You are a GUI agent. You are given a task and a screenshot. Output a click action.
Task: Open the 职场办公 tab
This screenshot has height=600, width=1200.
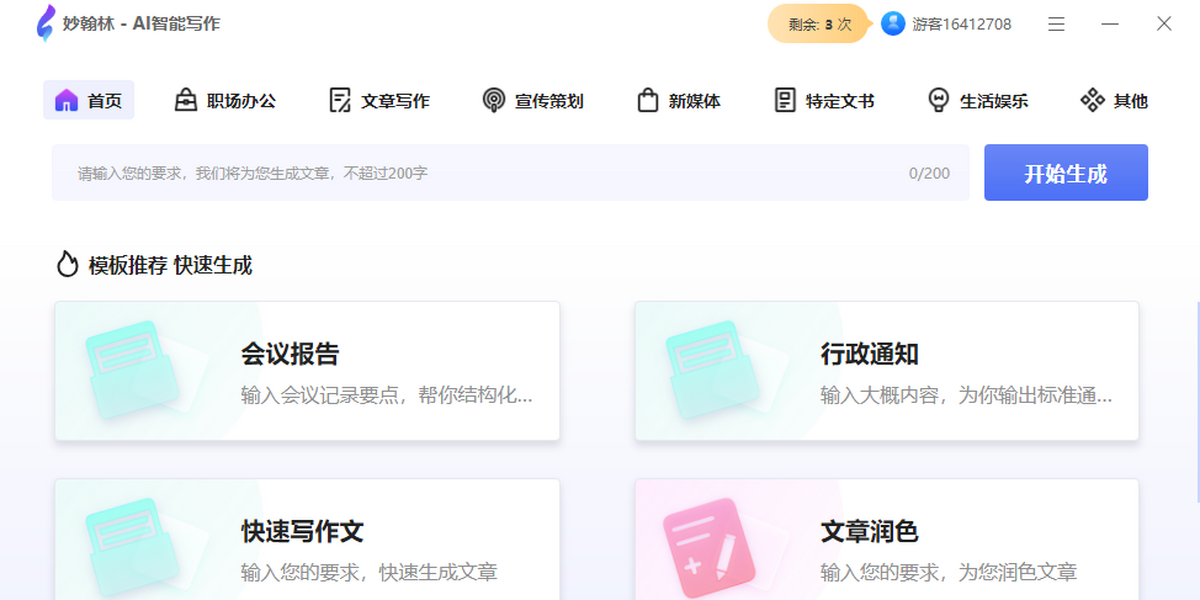[225, 100]
